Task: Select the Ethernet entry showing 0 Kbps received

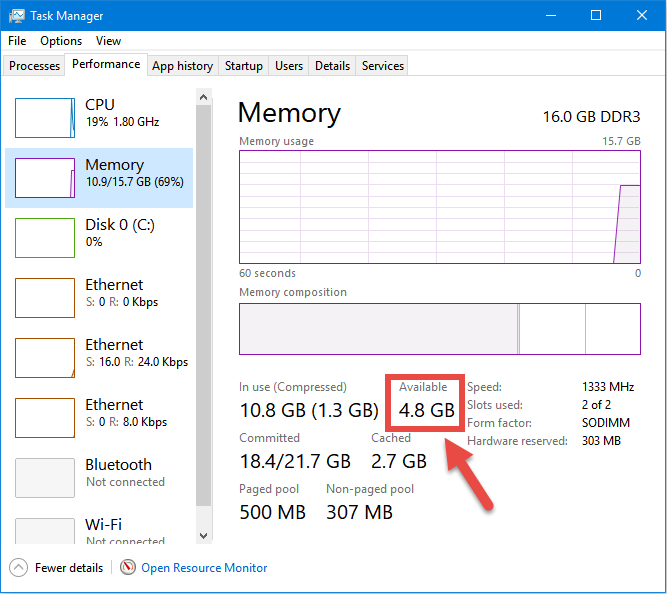Action: [x=99, y=298]
